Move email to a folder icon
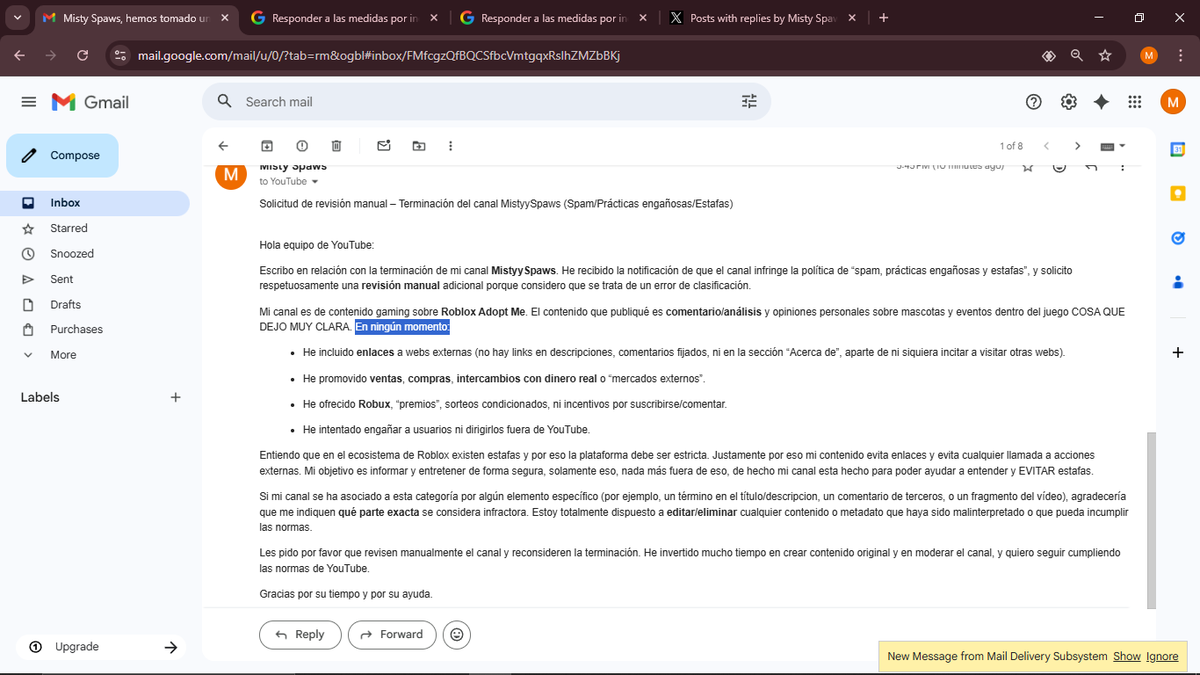Screen dimensions: 1200x675 tap(418, 146)
